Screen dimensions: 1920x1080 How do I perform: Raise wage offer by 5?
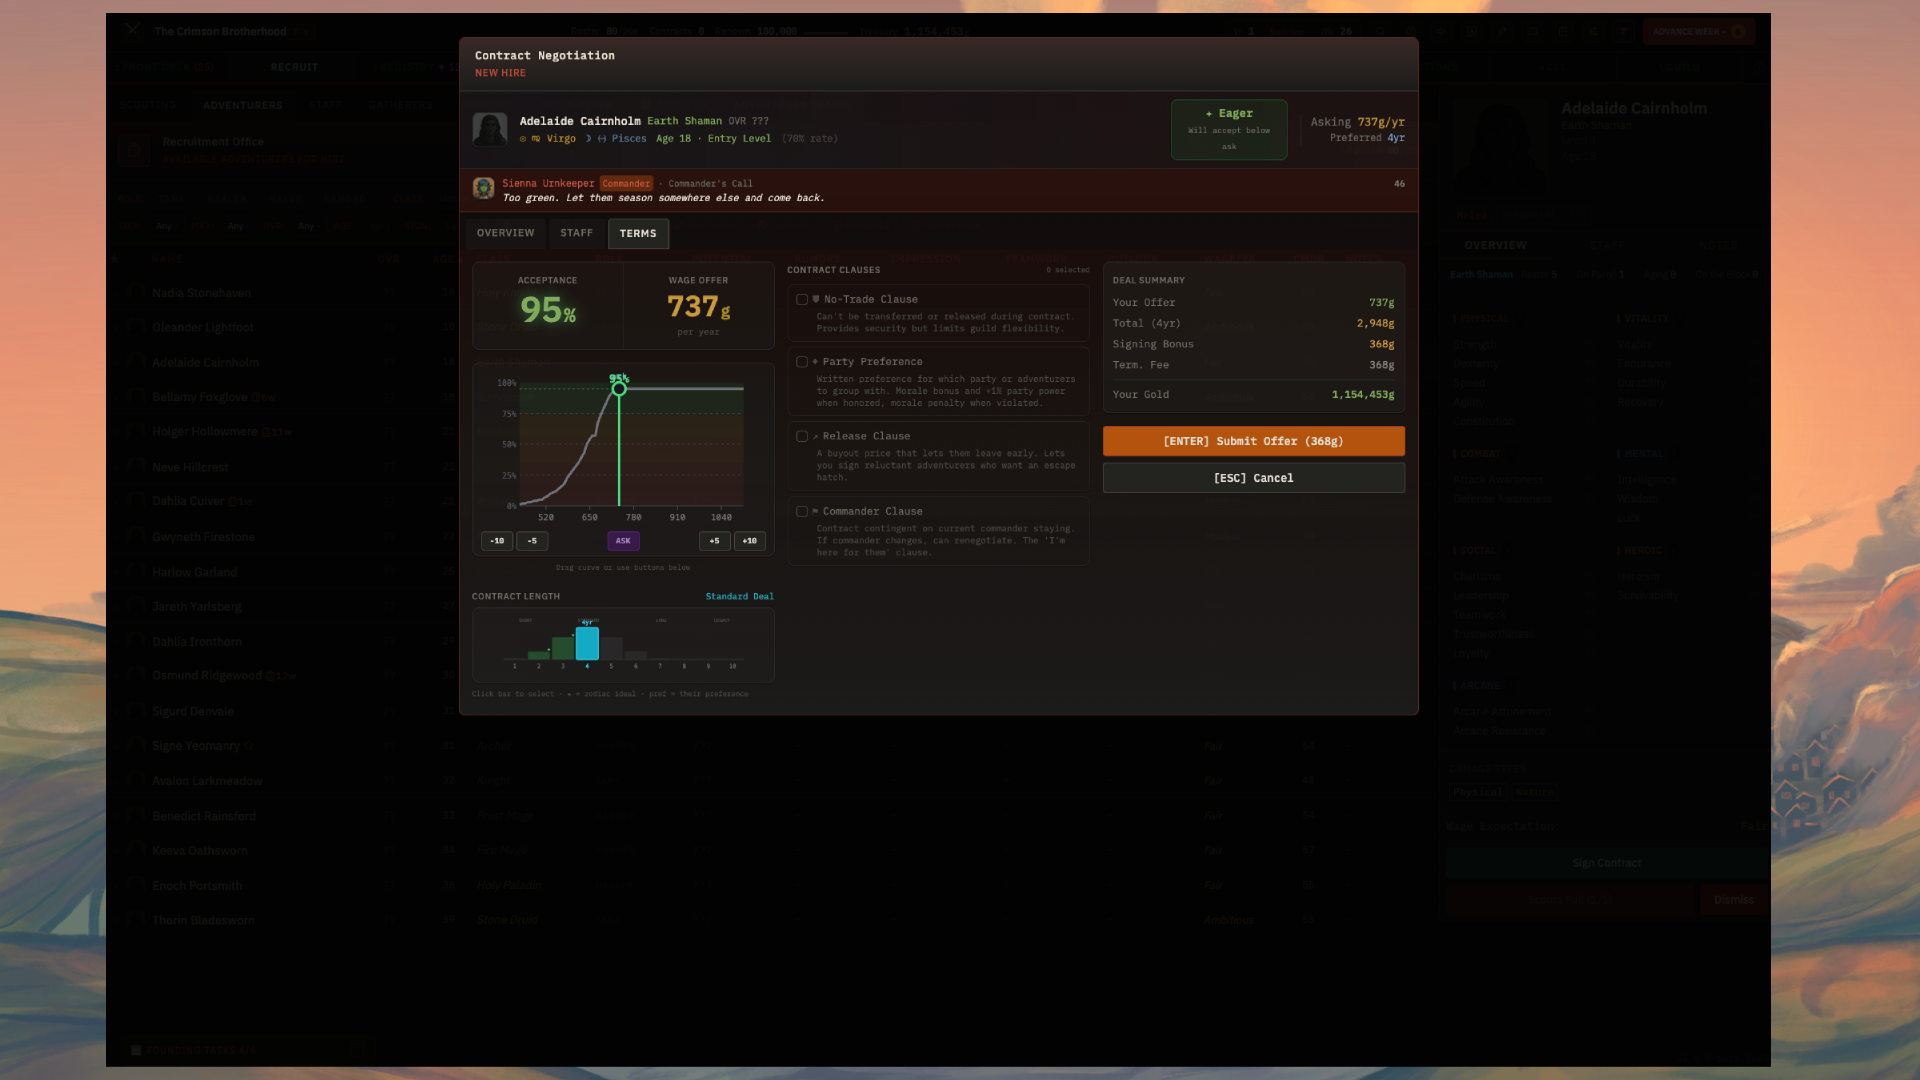pyautogui.click(x=714, y=541)
